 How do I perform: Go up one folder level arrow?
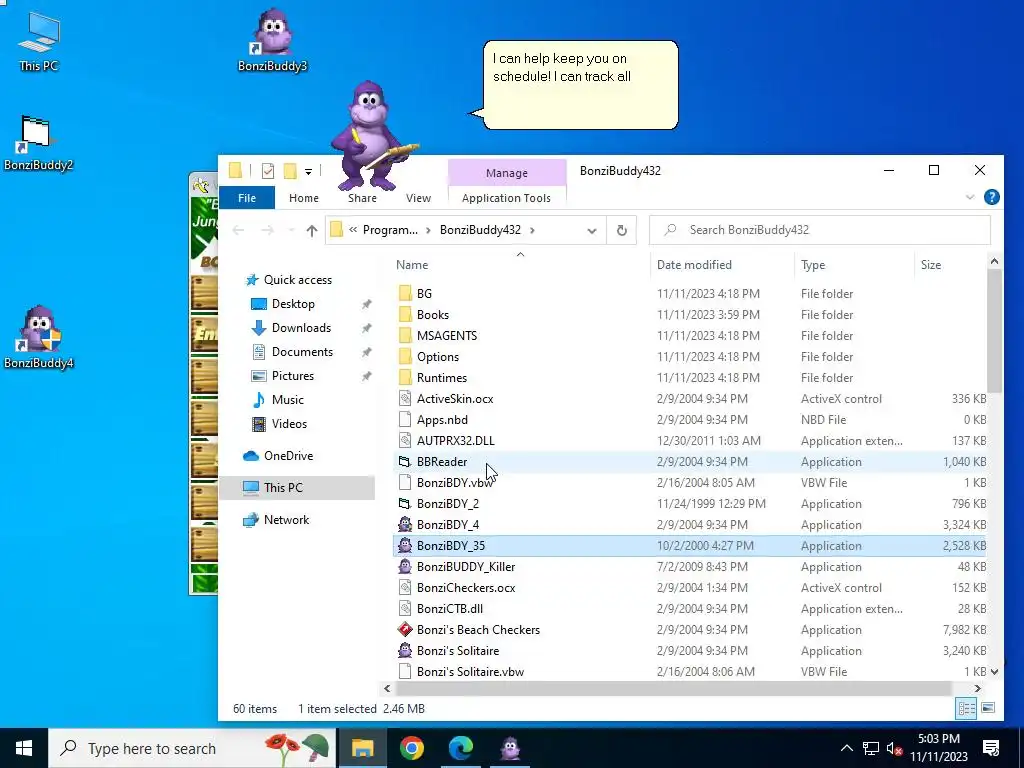click(312, 230)
